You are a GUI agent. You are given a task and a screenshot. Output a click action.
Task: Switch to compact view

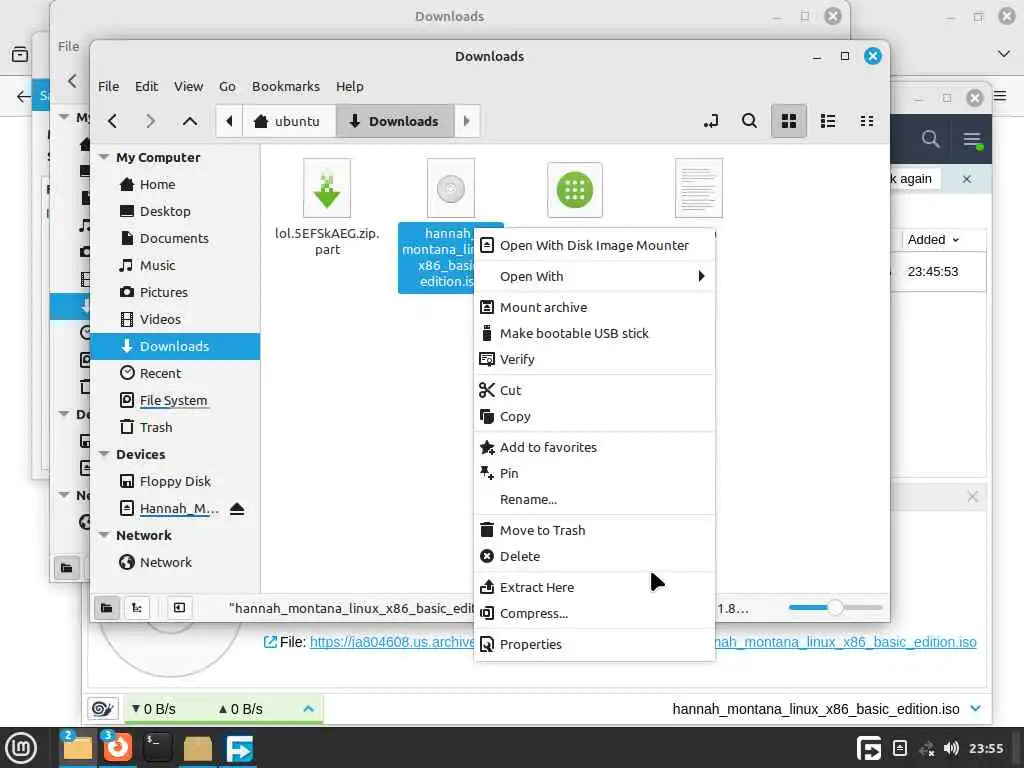click(x=867, y=121)
